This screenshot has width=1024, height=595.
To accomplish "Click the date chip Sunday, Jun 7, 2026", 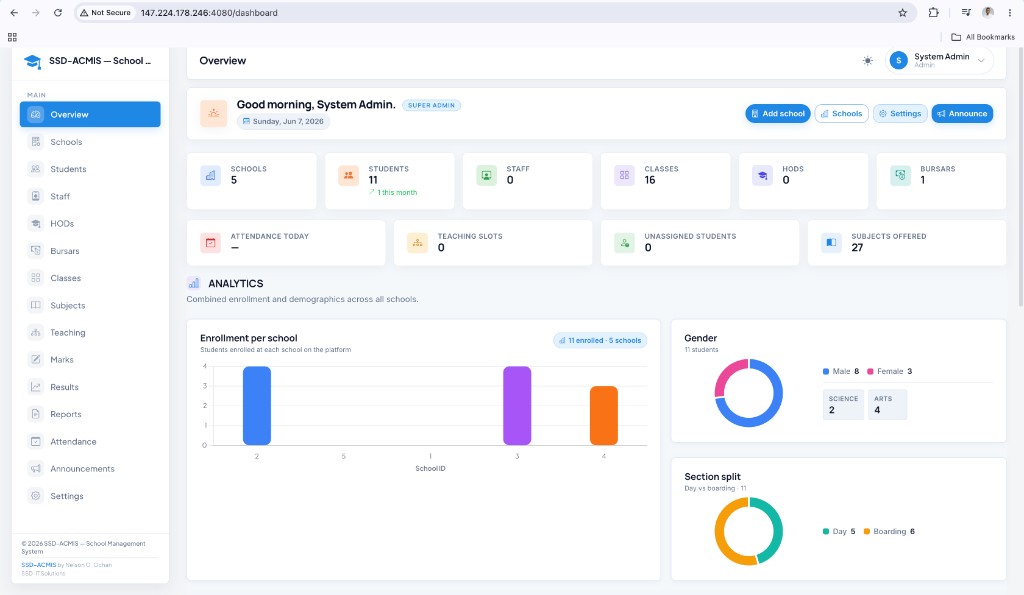I will click(x=283, y=121).
